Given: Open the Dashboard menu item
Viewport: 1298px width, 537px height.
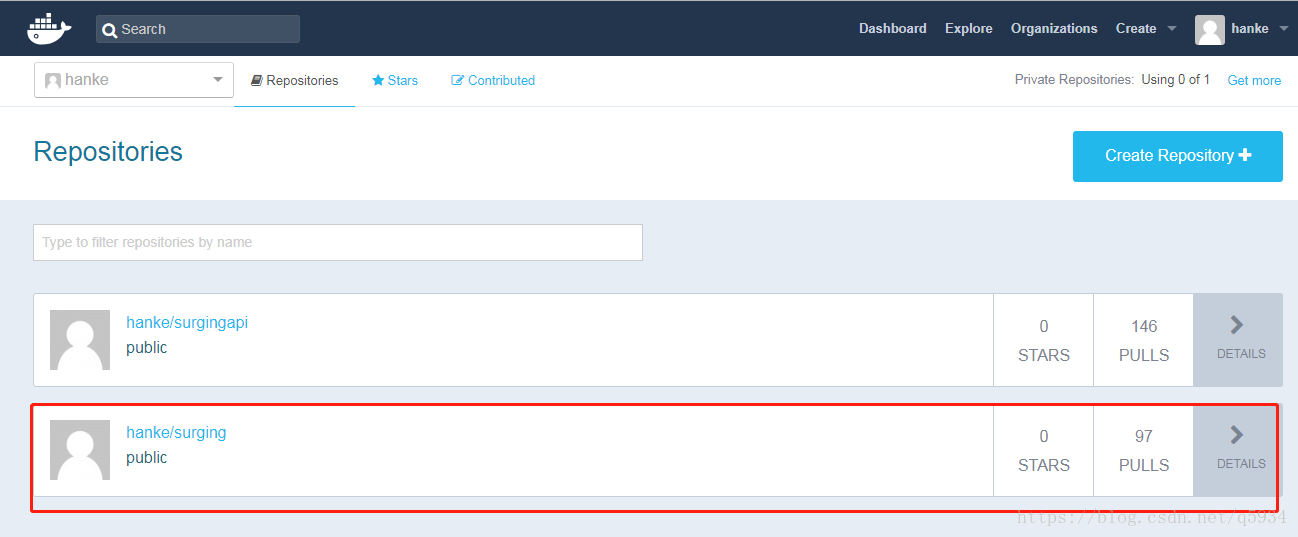Looking at the screenshot, I should tap(892, 28).
